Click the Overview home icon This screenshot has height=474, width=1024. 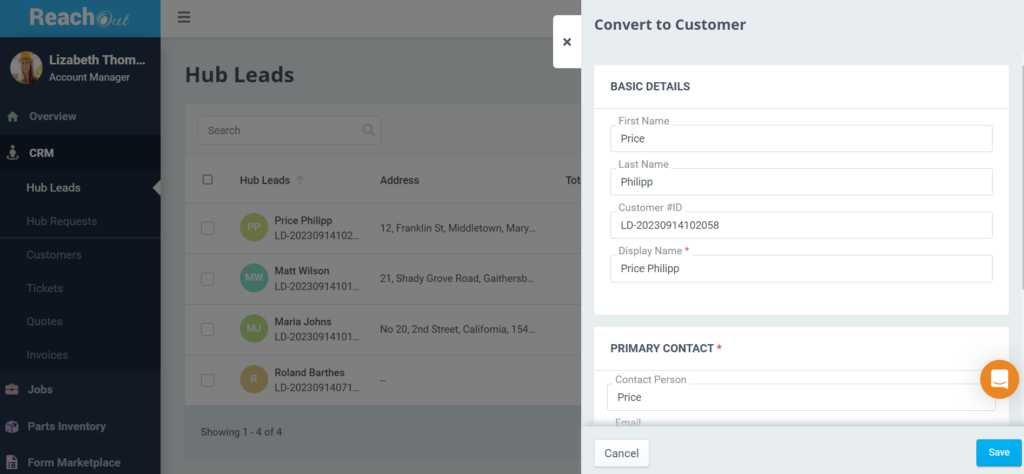point(13,117)
